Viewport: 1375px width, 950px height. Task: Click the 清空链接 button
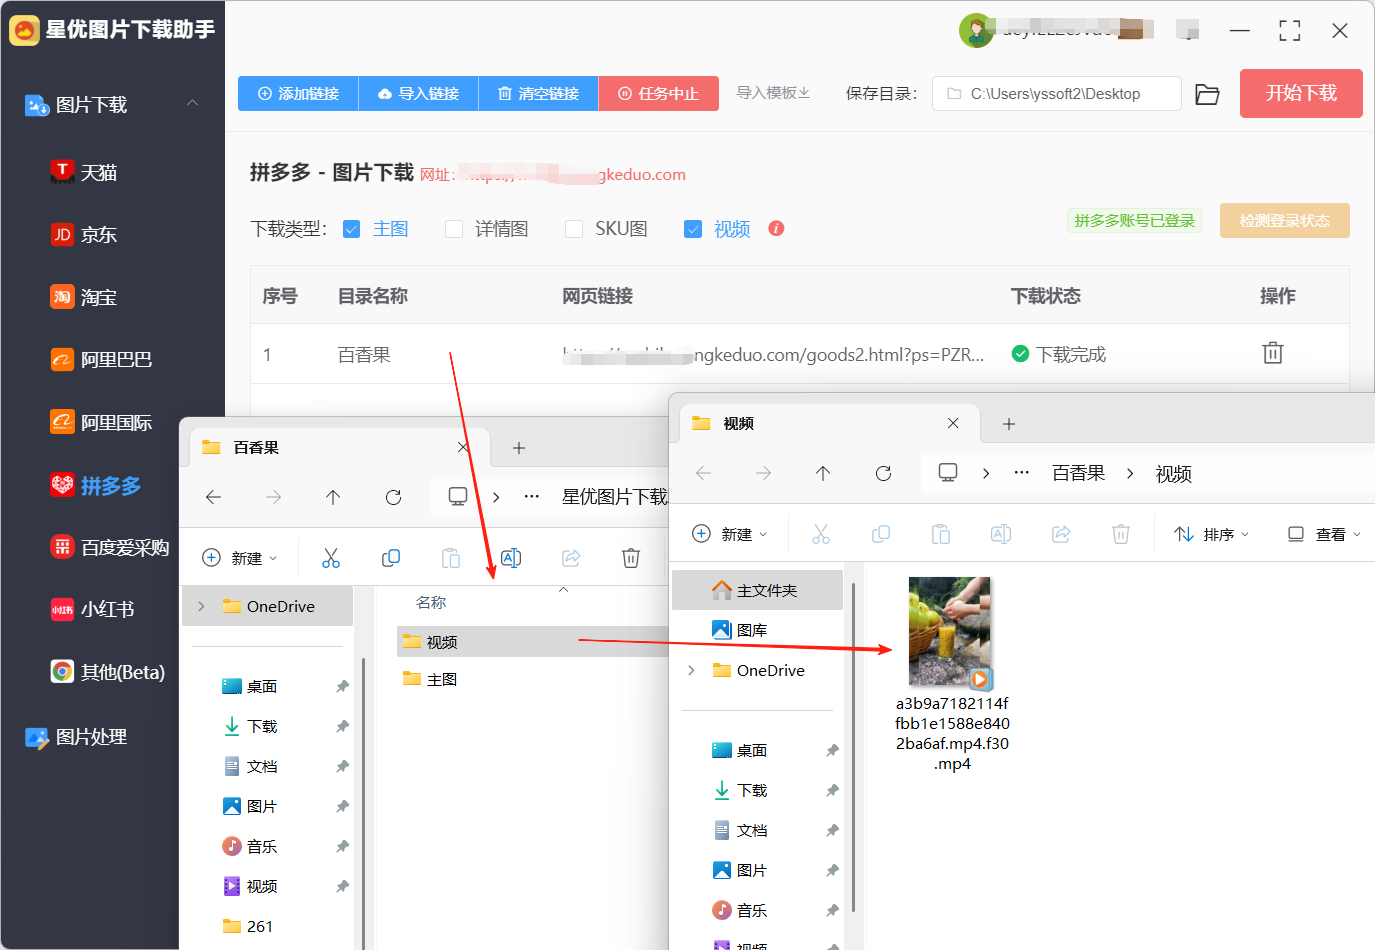(x=538, y=93)
